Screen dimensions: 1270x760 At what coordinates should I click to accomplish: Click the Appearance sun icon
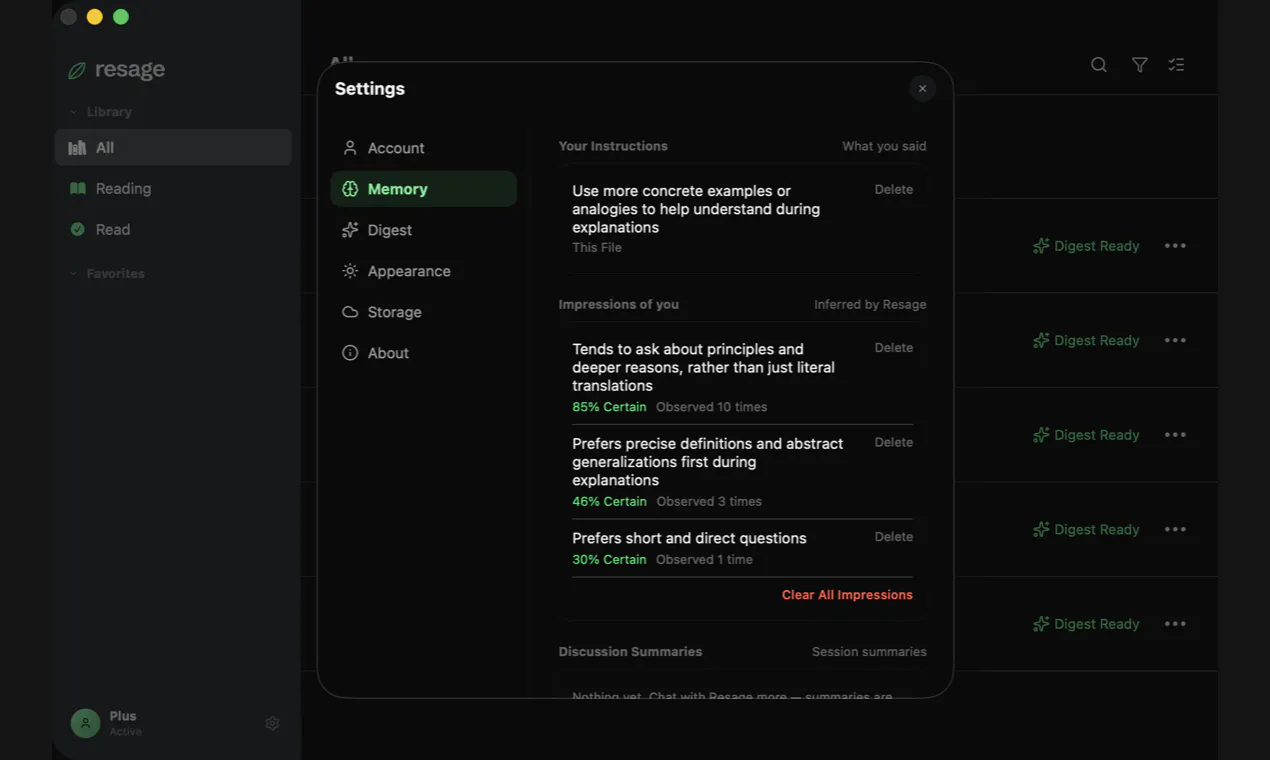350,271
